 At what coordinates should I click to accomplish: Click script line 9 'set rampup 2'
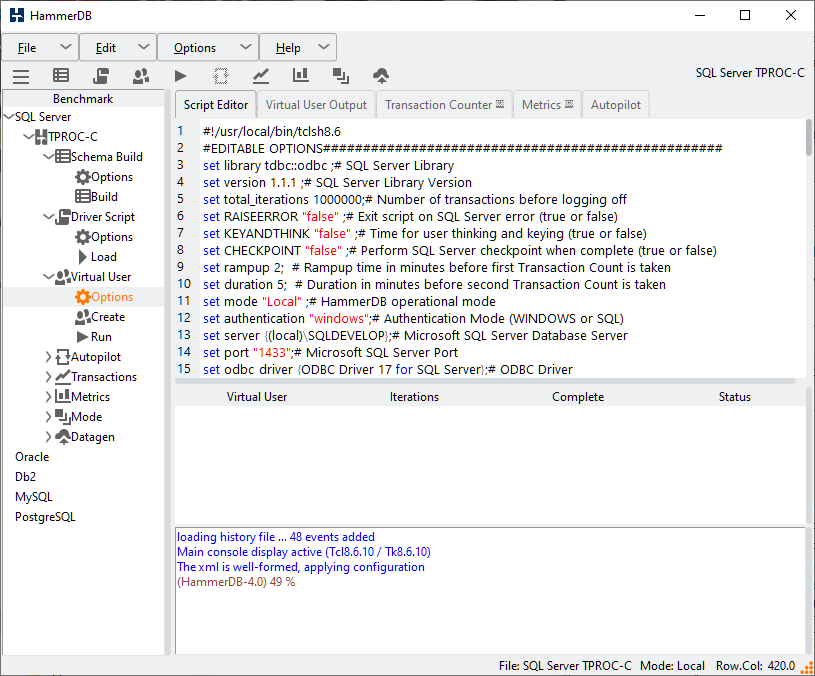tap(437, 268)
